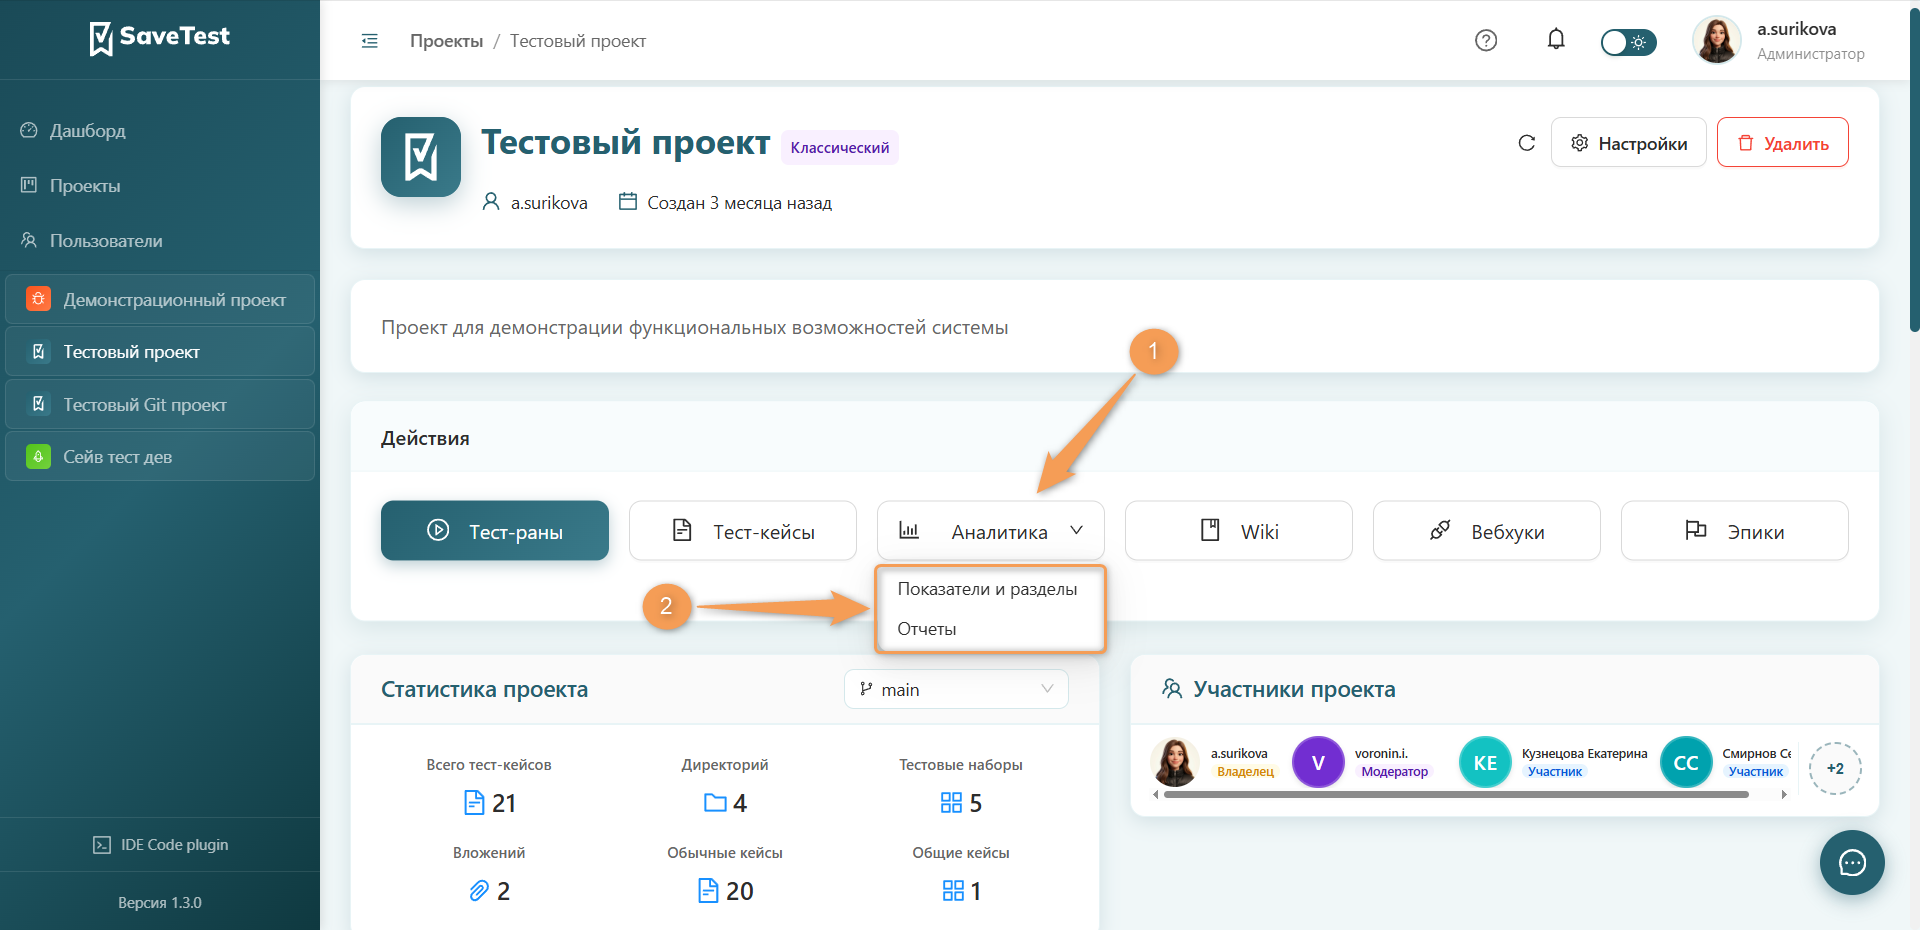Click the Тестовые наборы grid icon
This screenshot has width=1920, height=930.
point(951,803)
